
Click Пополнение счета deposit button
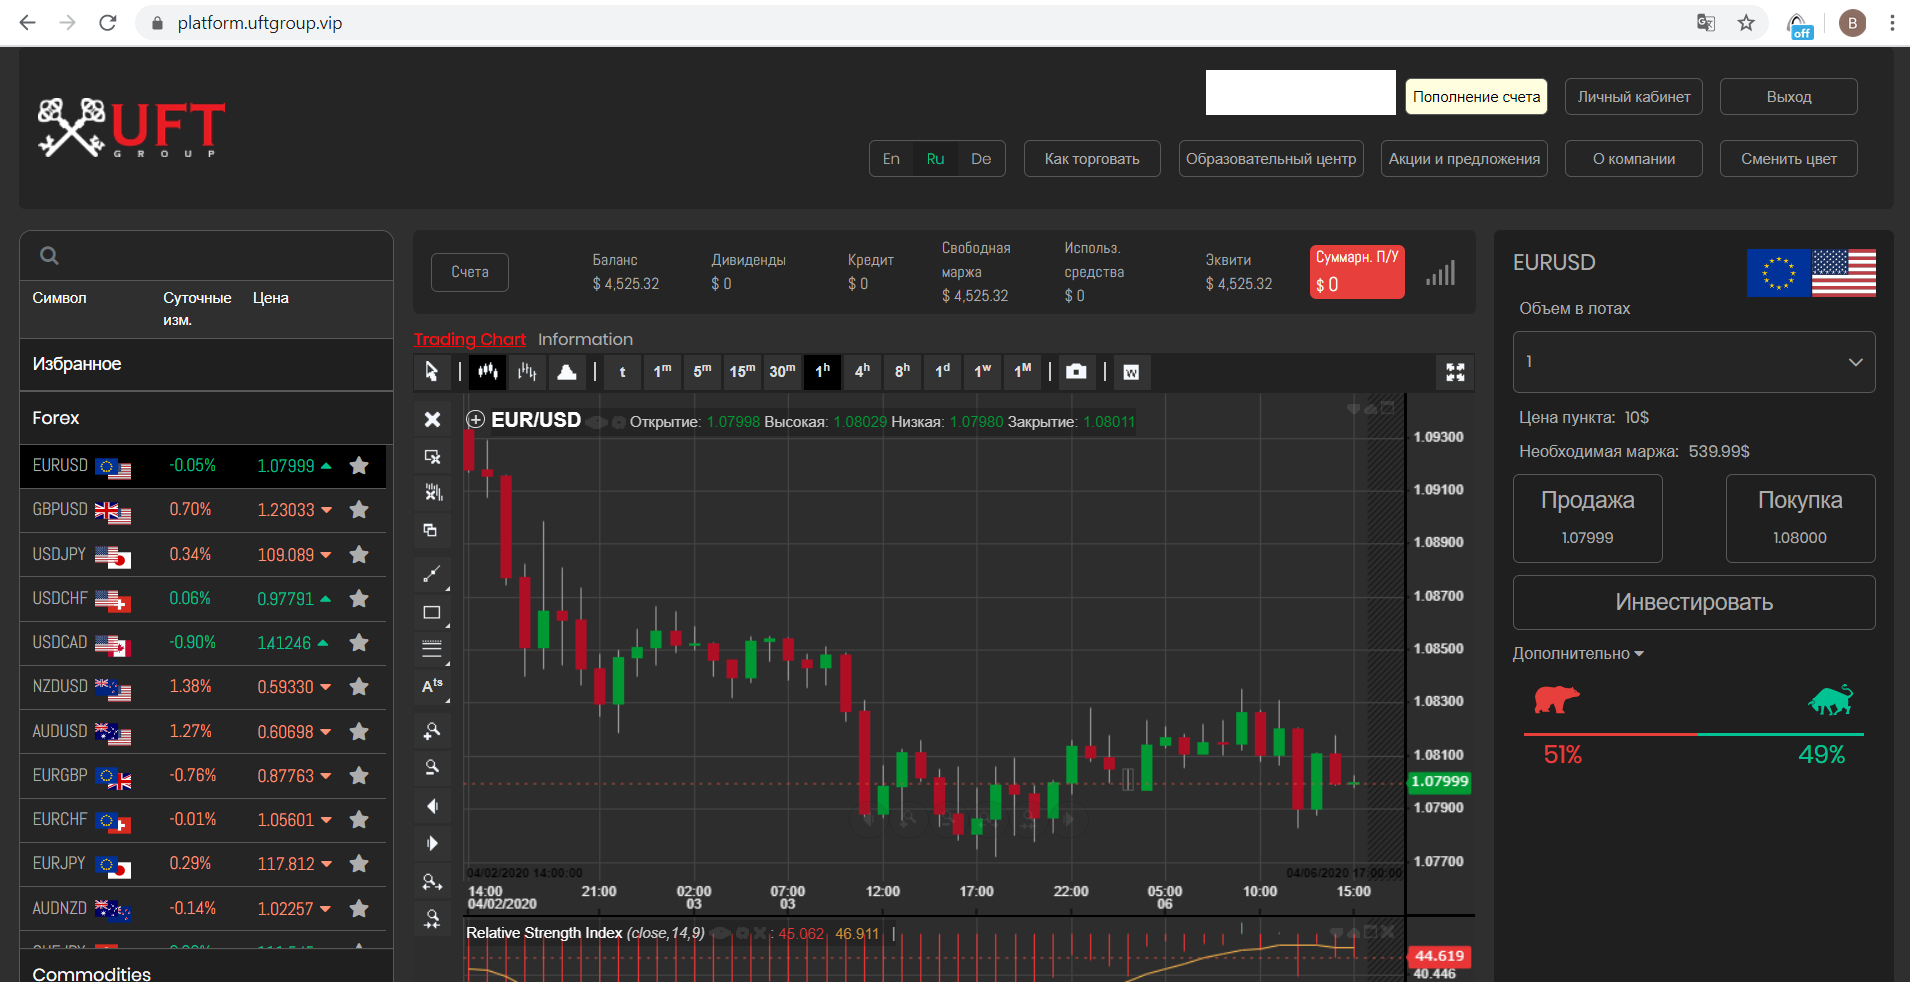pyautogui.click(x=1476, y=97)
